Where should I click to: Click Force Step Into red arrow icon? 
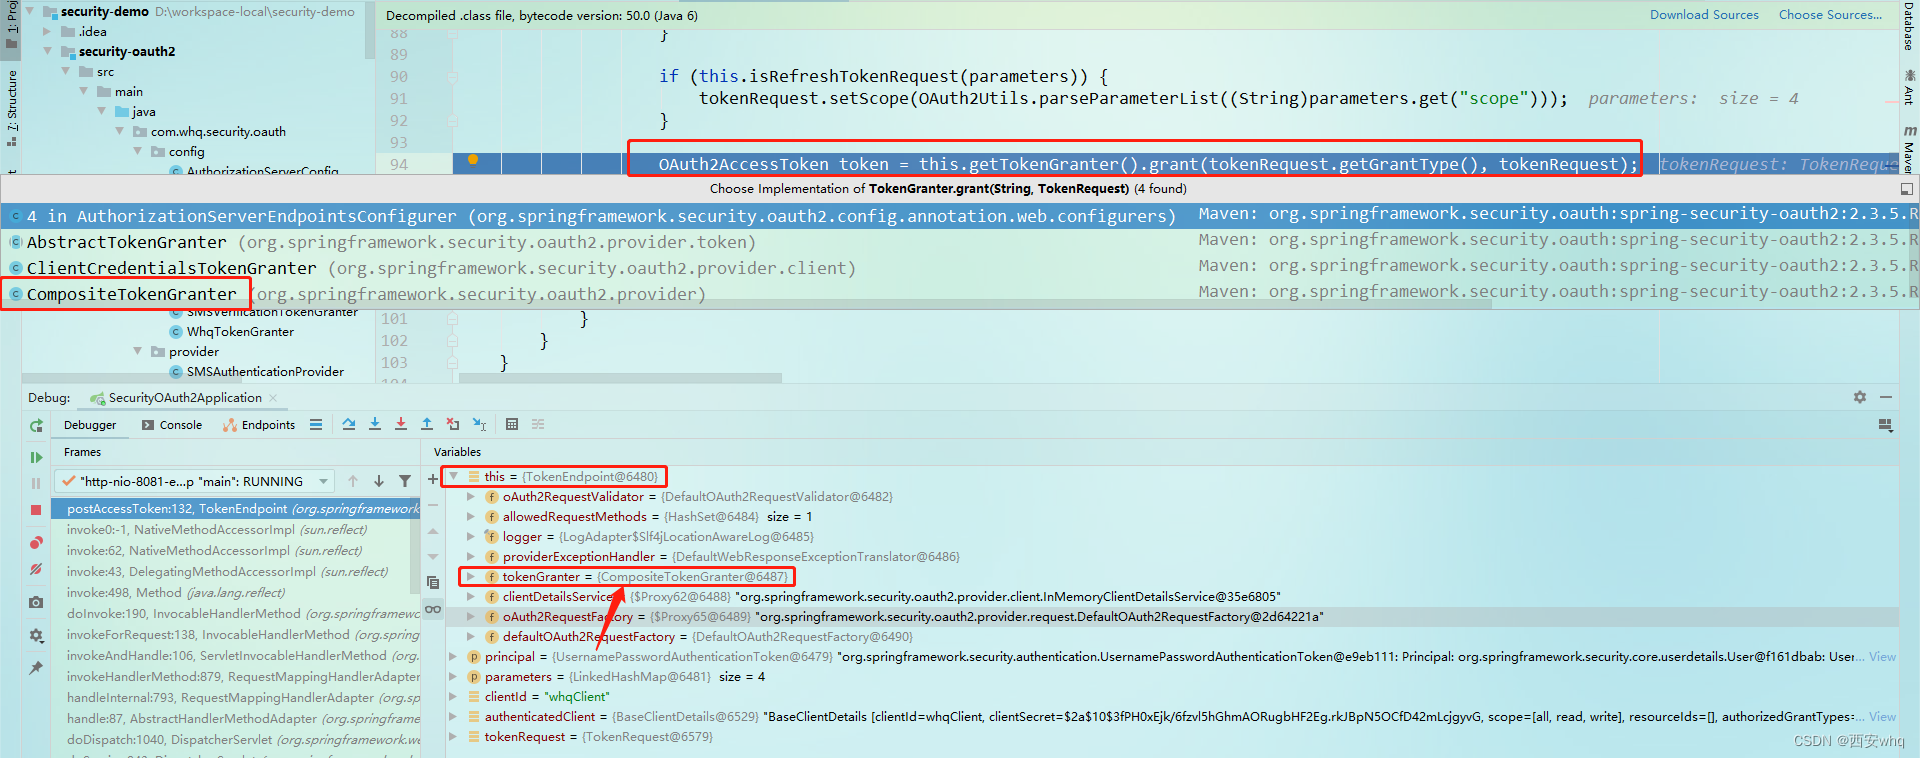point(401,425)
